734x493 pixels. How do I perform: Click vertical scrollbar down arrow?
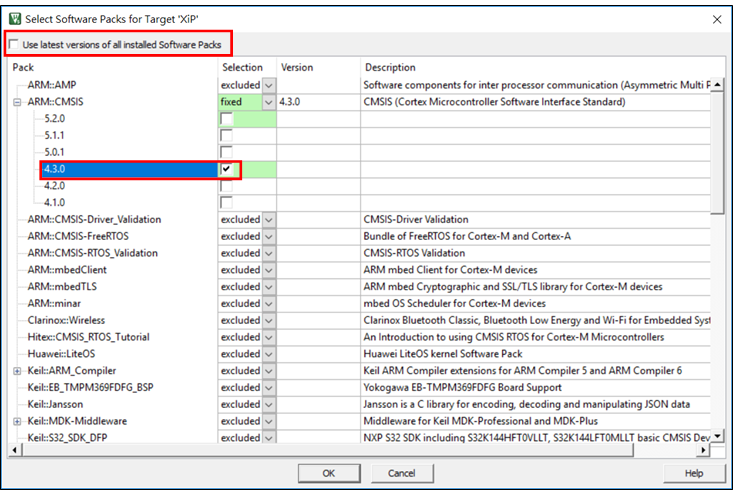717,437
